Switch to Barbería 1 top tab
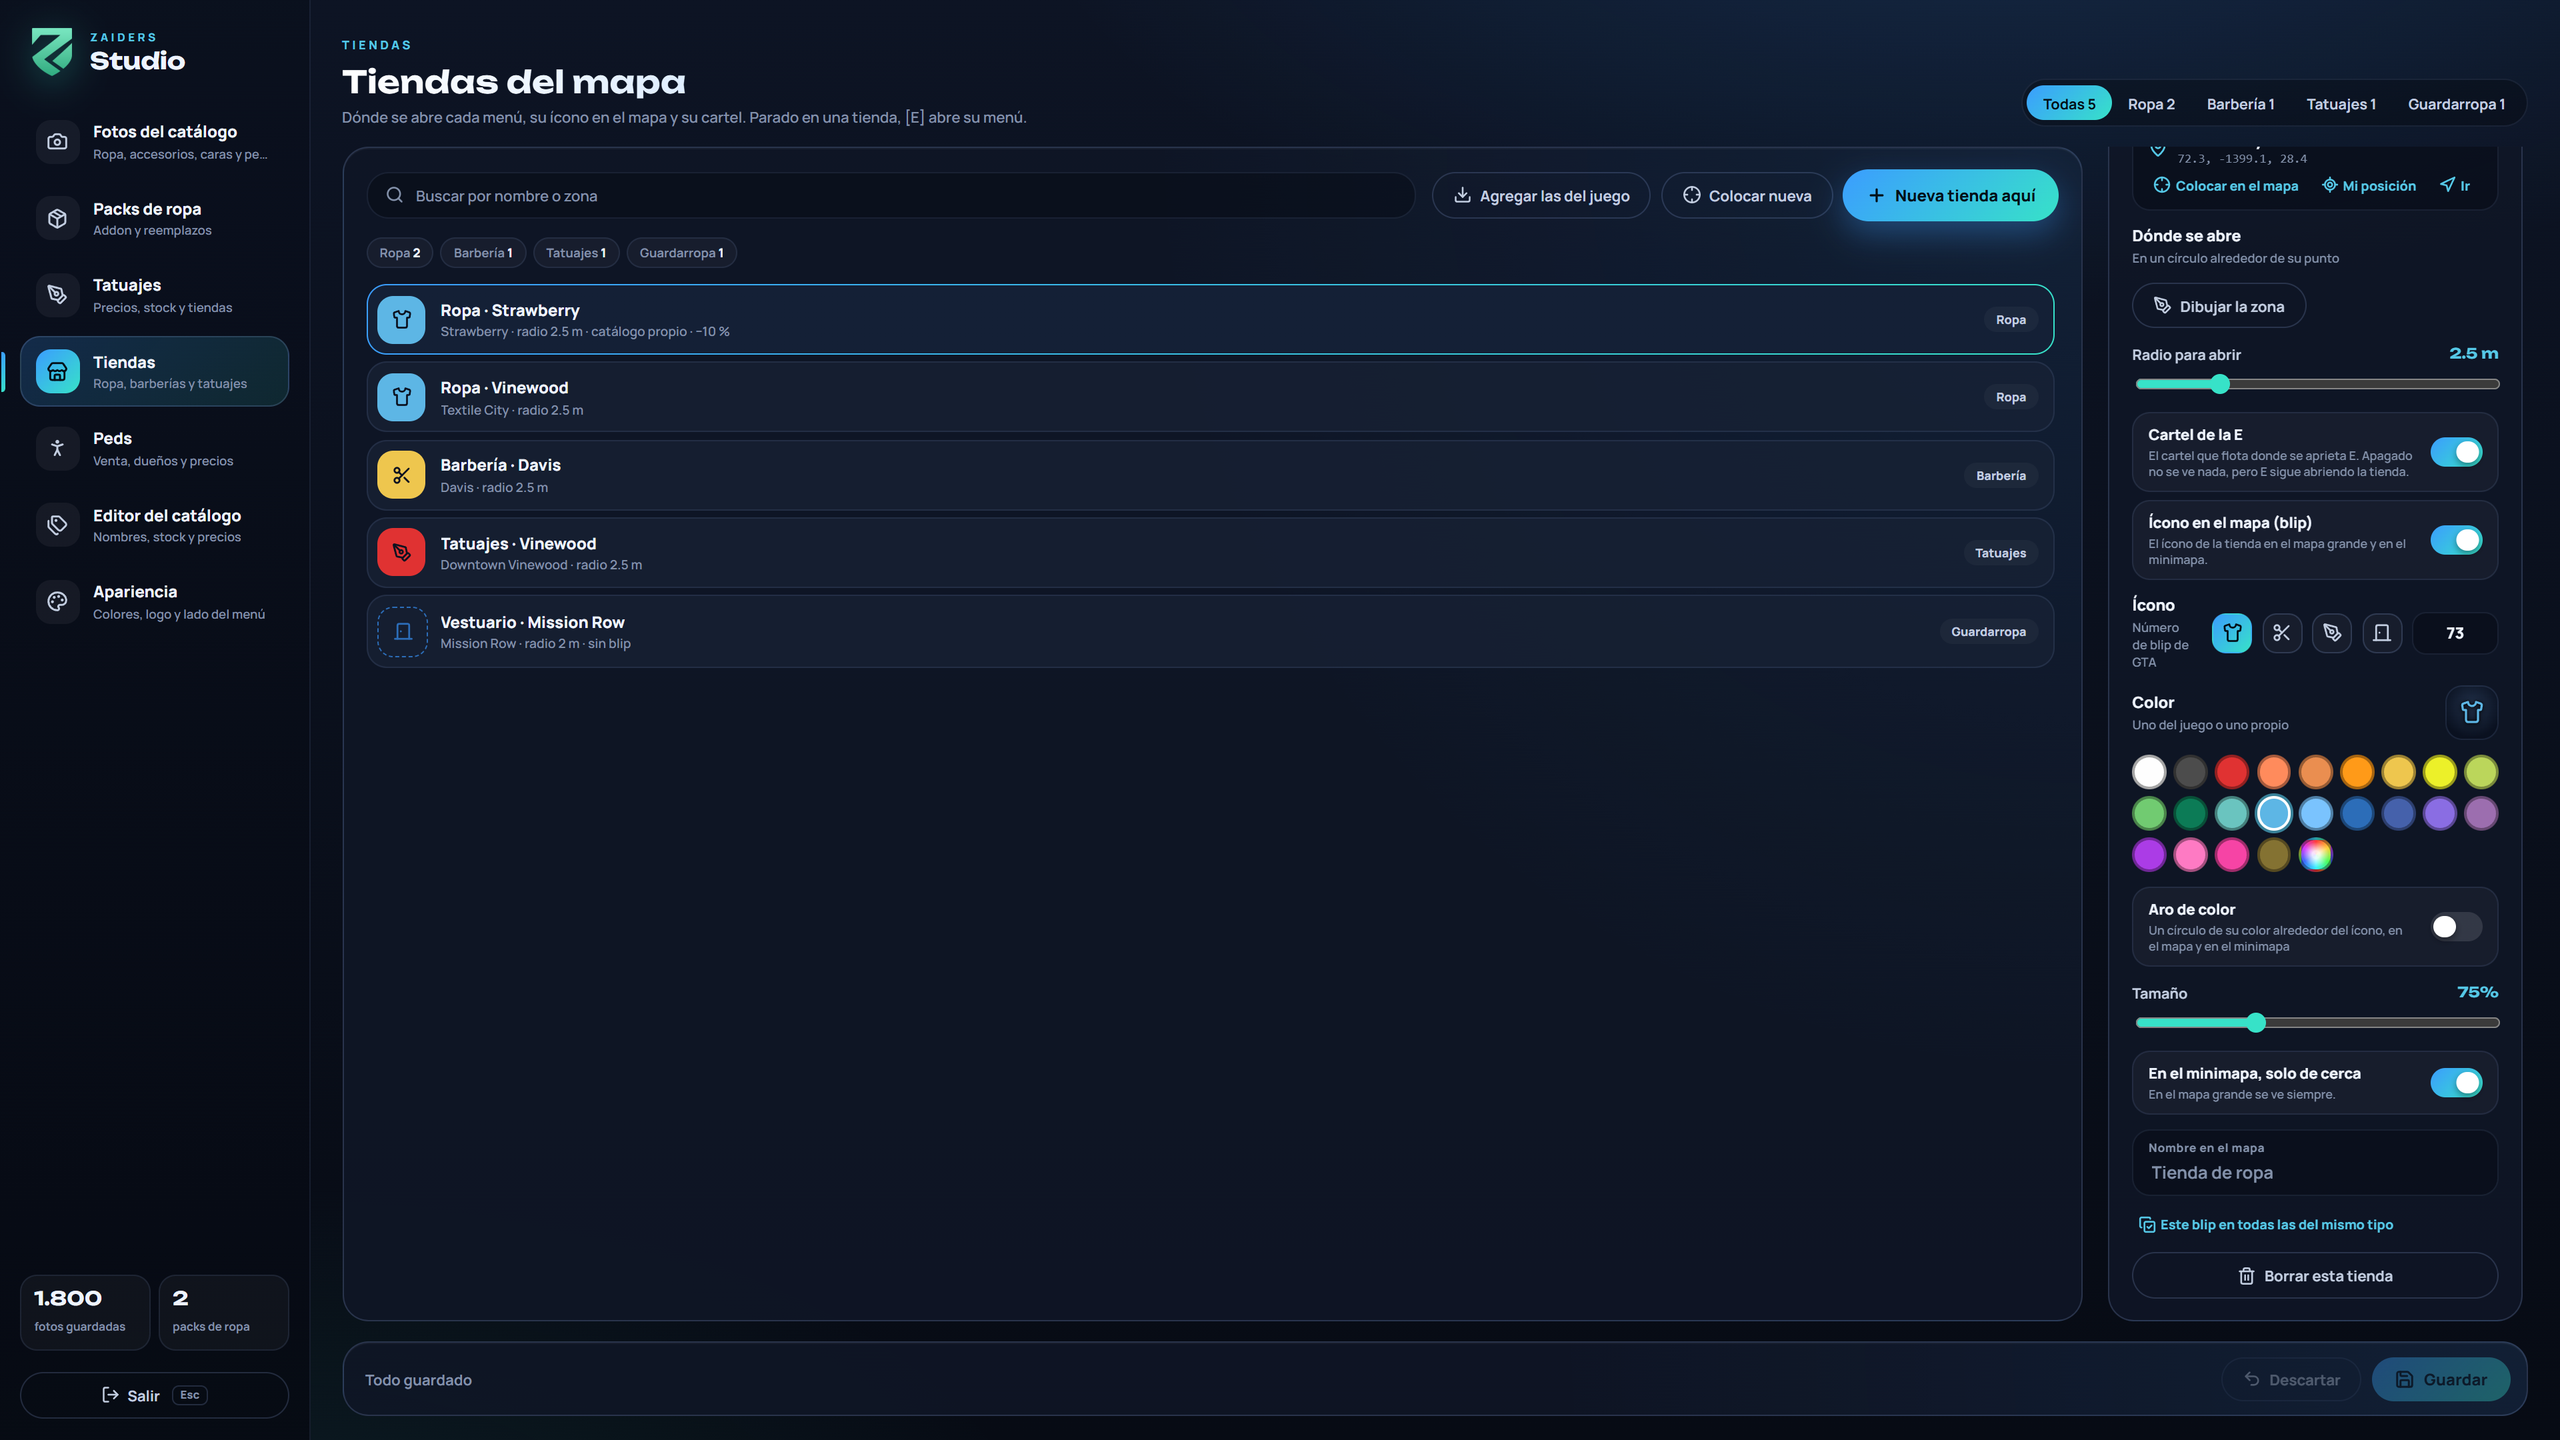Image resolution: width=2560 pixels, height=1440 pixels. [x=2240, y=104]
